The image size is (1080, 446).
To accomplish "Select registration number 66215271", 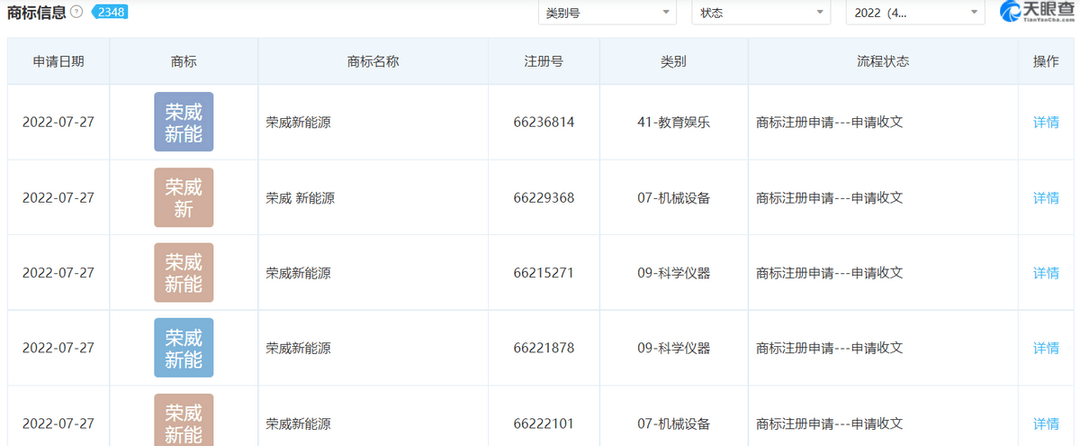I will (544, 273).
